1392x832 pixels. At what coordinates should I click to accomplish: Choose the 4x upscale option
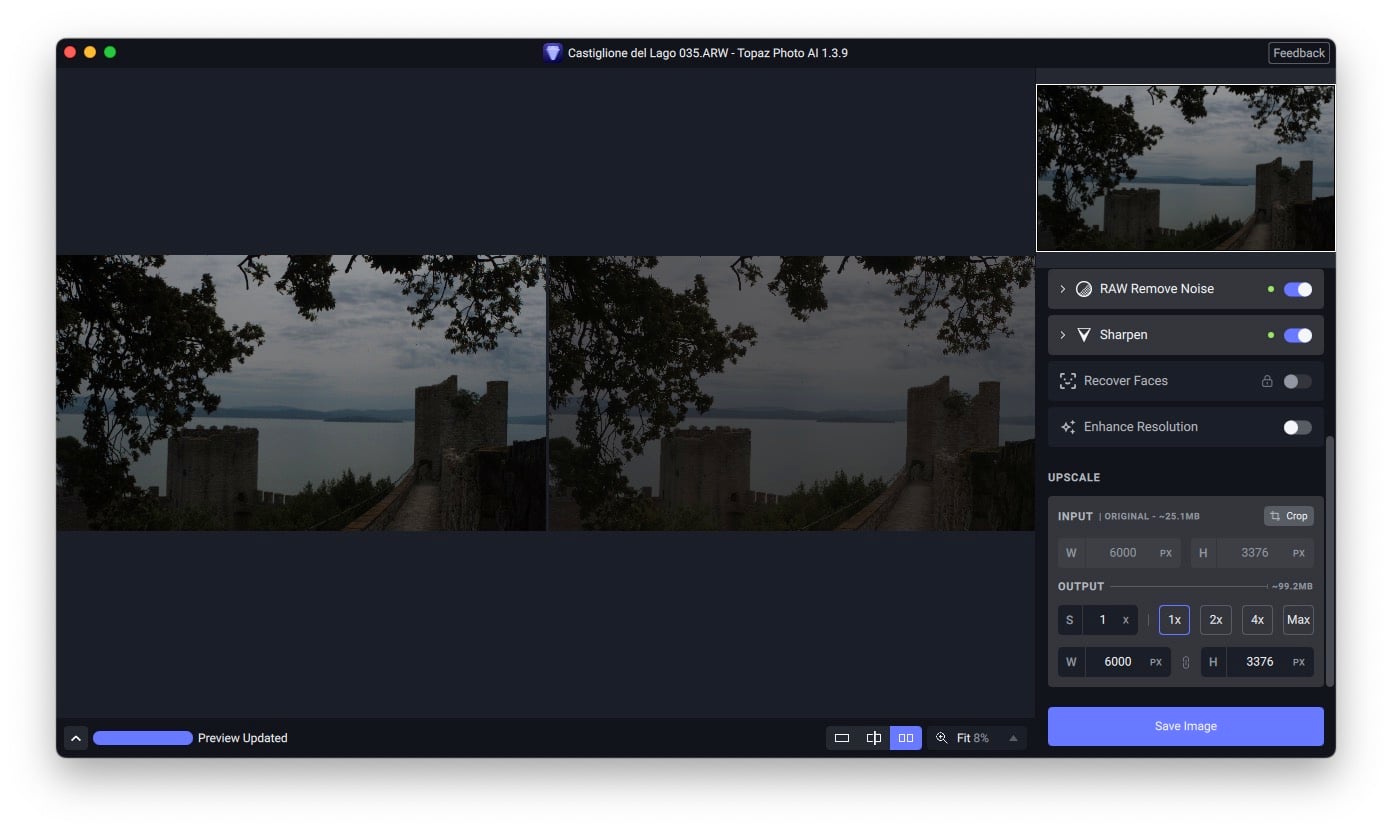pos(1257,620)
